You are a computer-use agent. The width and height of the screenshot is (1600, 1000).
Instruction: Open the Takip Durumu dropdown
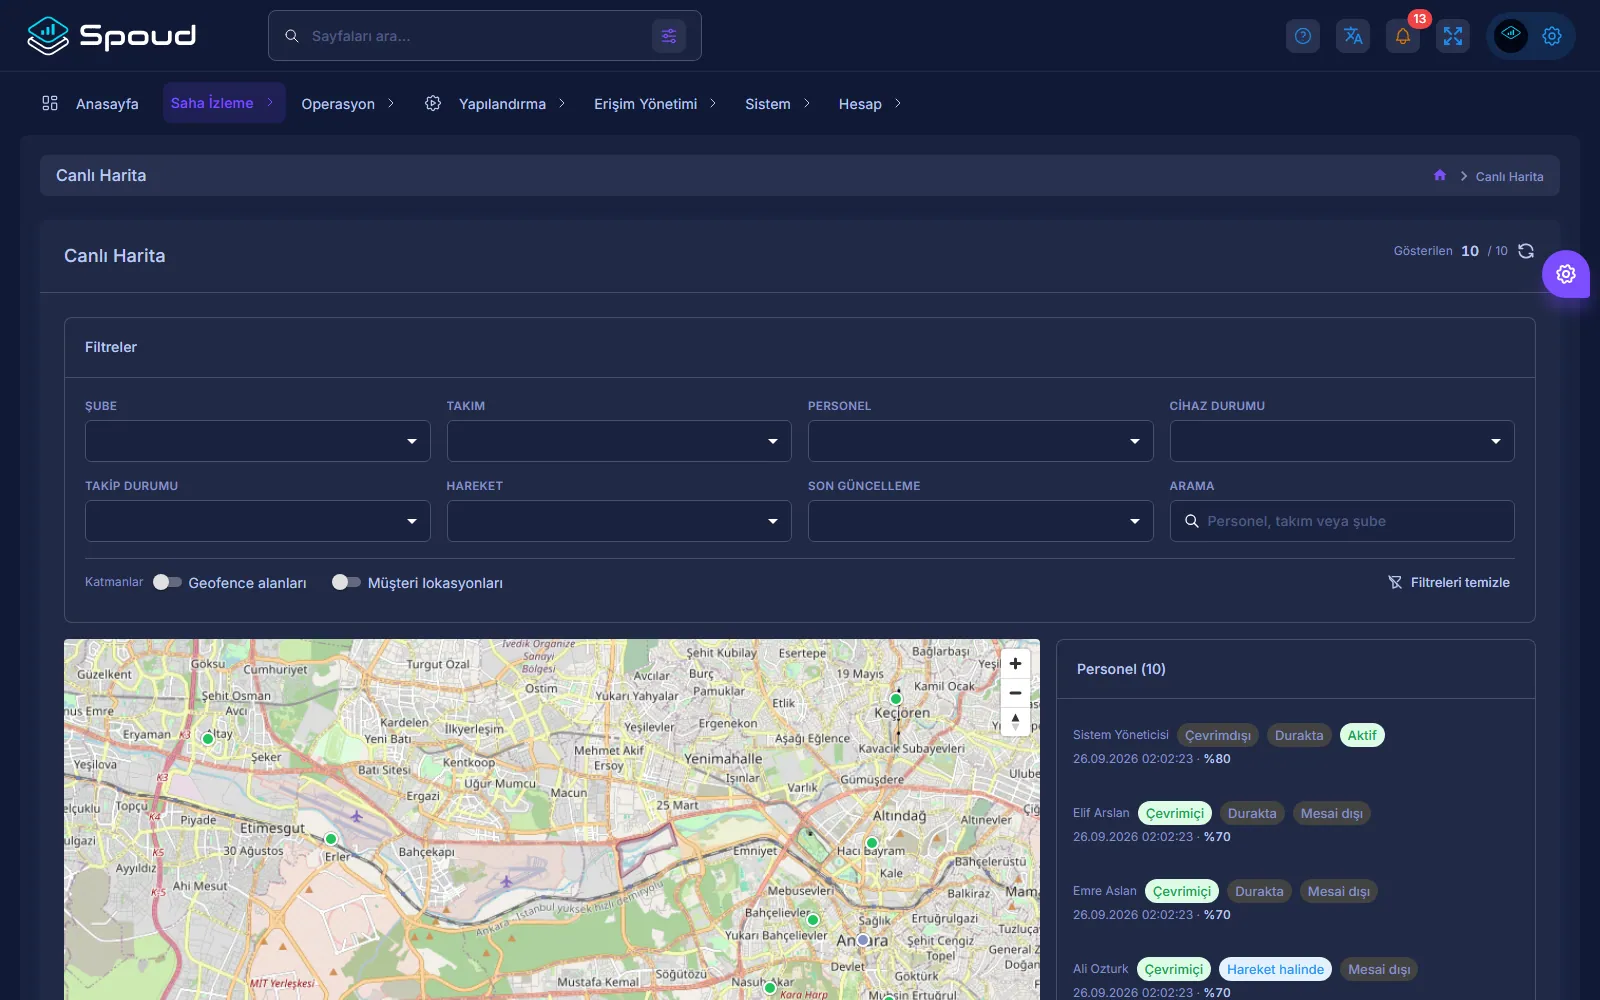pos(258,521)
